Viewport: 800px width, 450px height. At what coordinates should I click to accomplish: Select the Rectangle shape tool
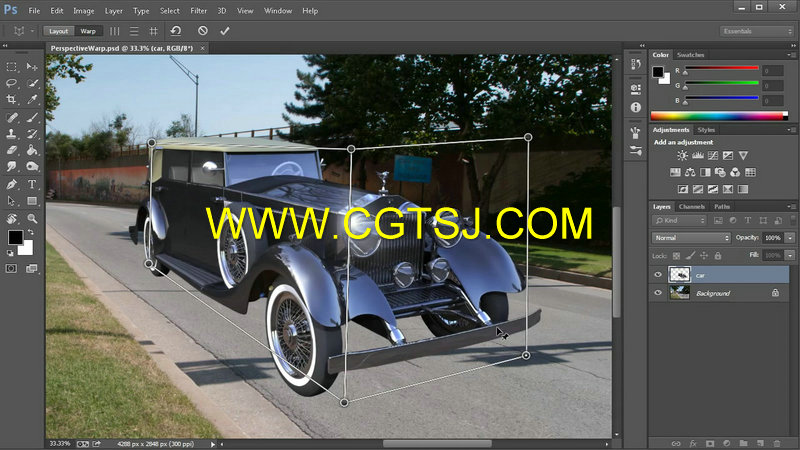tap(32, 201)
